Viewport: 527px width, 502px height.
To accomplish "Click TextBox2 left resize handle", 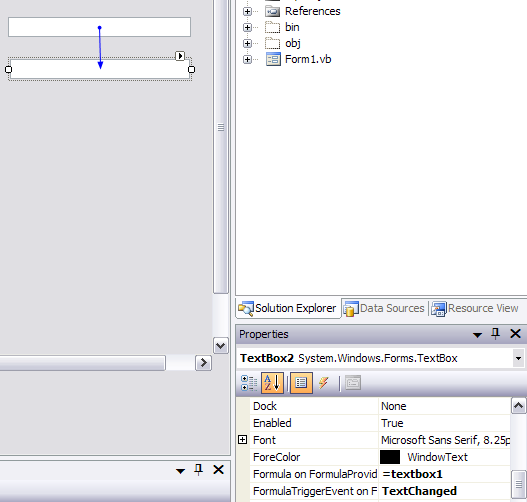I will 8,70.
